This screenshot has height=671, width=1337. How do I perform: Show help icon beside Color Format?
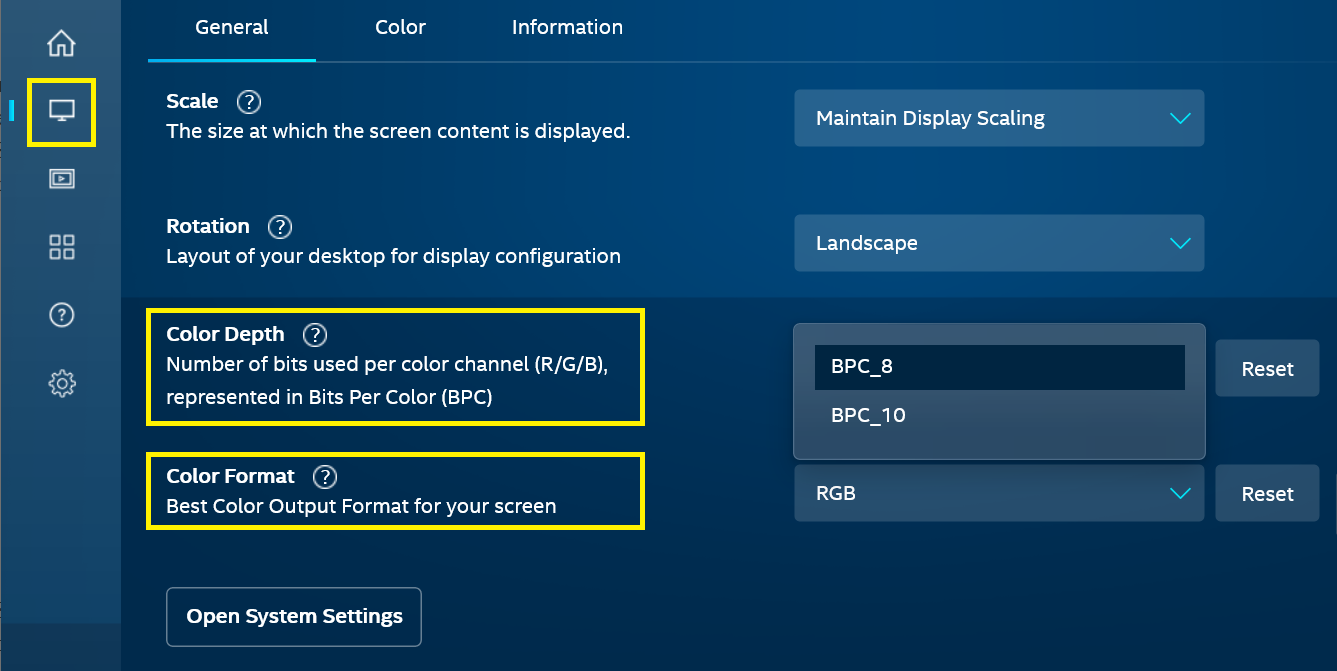[325, 477]
